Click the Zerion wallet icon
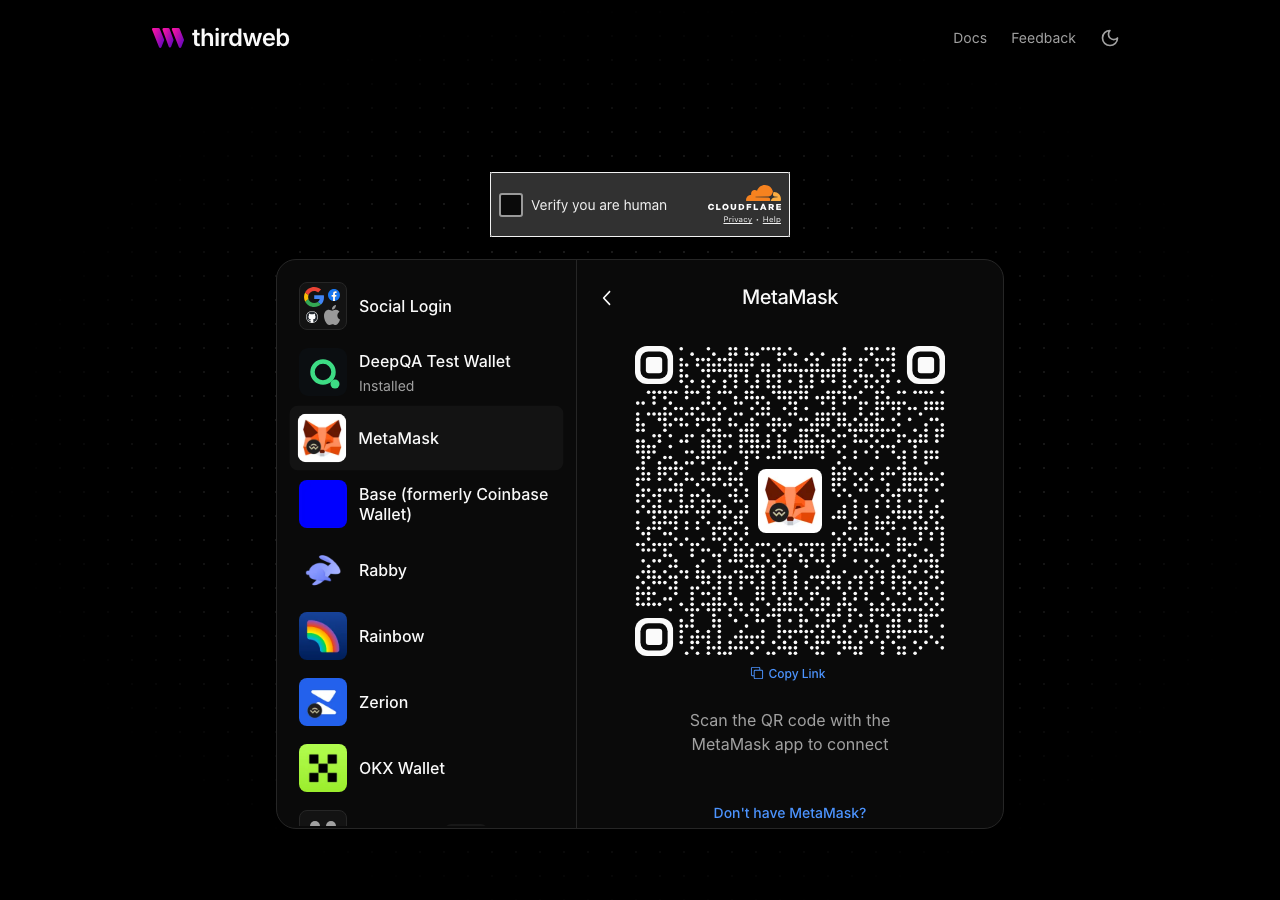 [x=323, y=702]
